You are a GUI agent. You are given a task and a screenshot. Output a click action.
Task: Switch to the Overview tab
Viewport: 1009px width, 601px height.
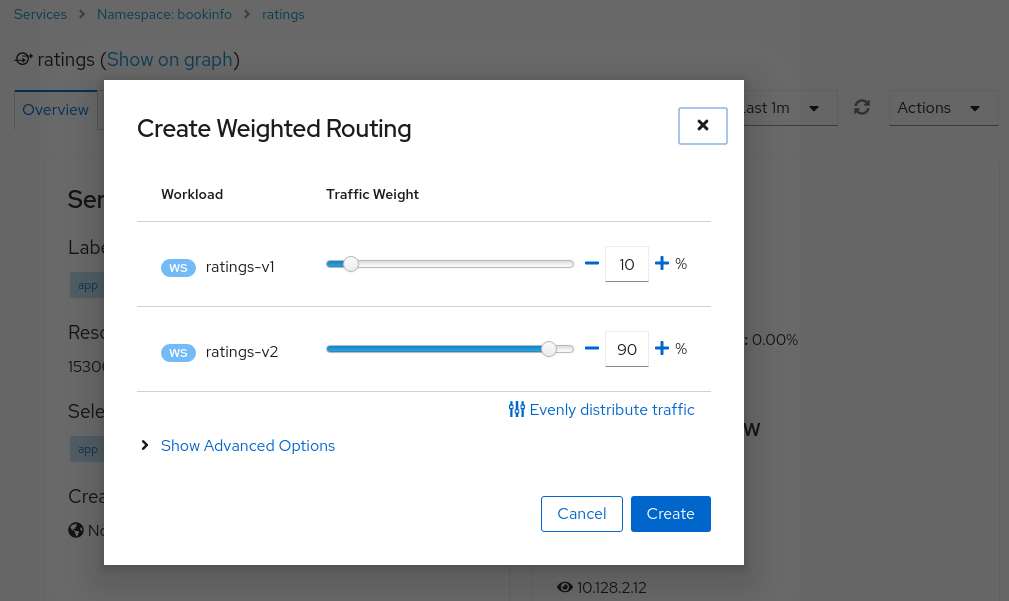pos(56,110)
